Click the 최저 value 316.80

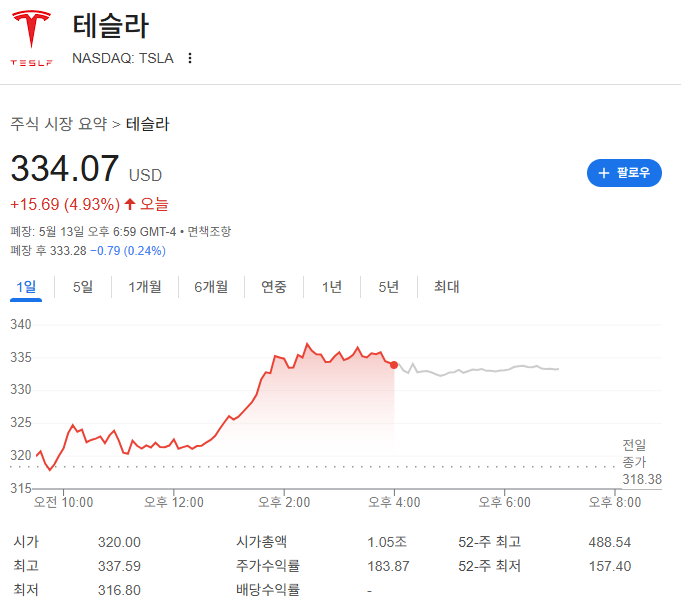(119, 590)
